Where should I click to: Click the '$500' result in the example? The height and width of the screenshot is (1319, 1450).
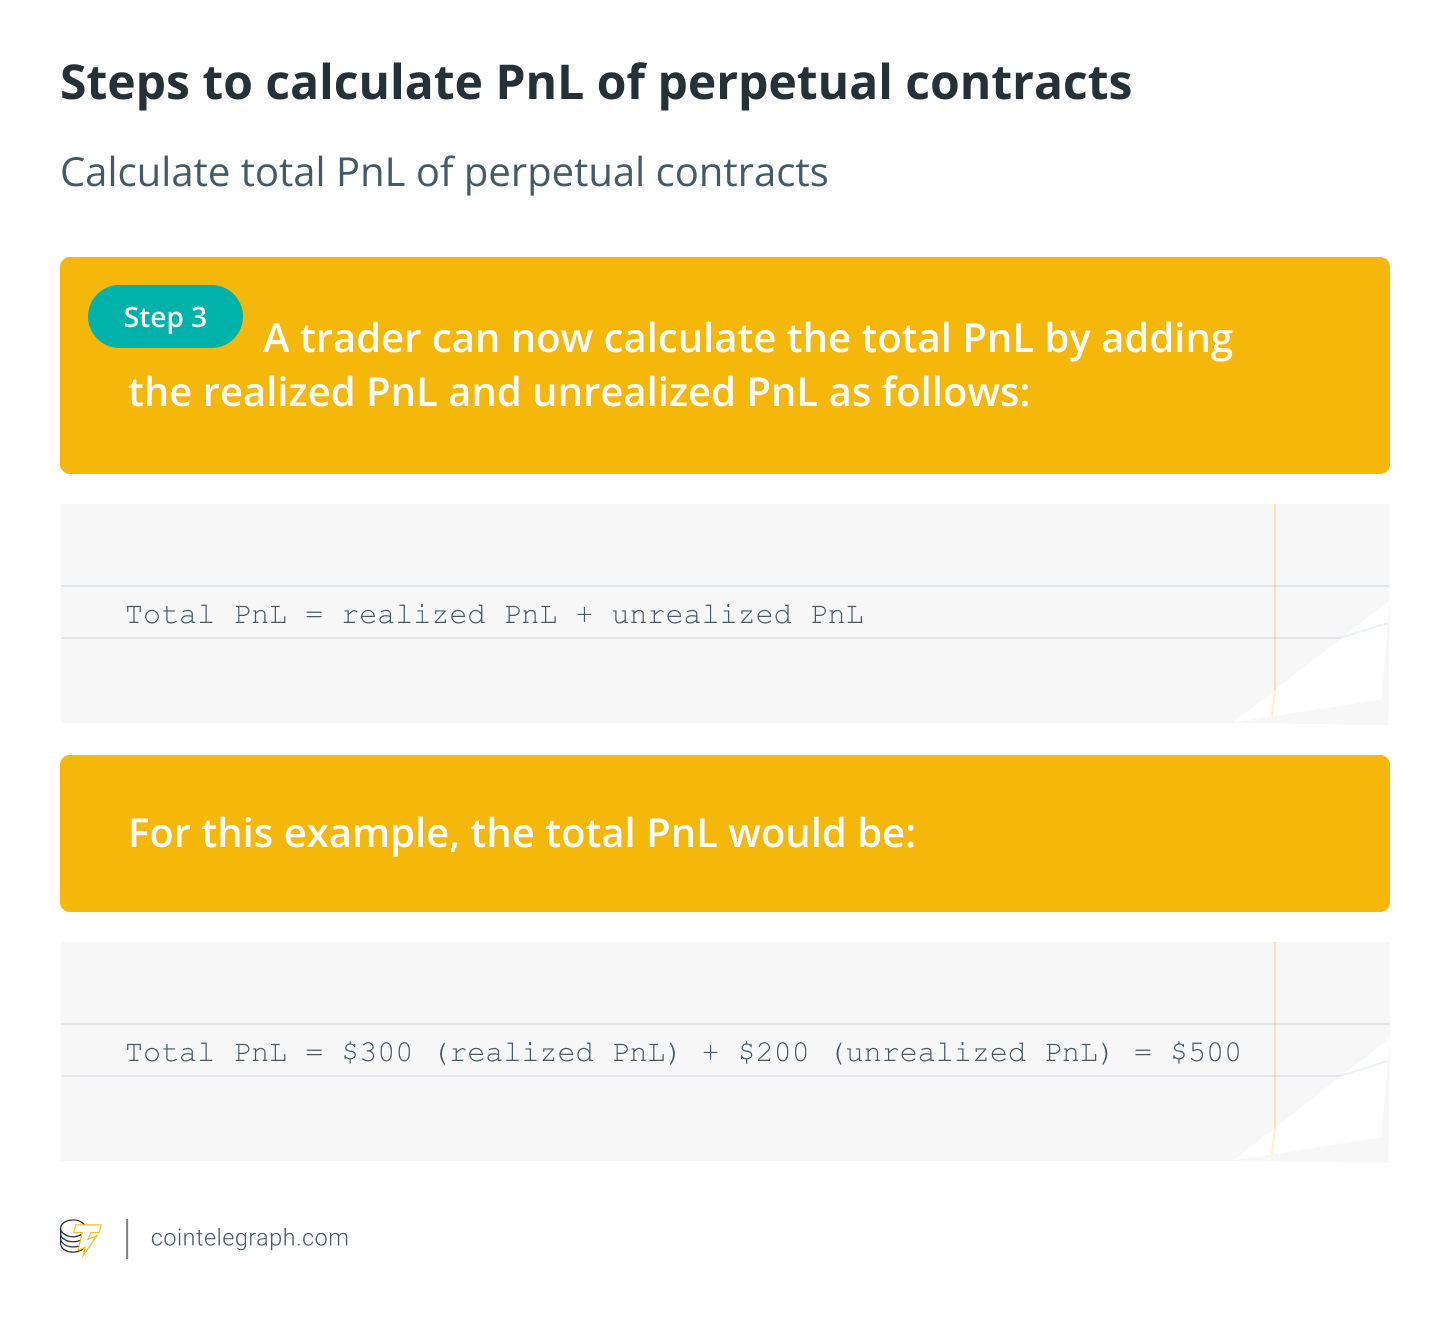1205,1052
